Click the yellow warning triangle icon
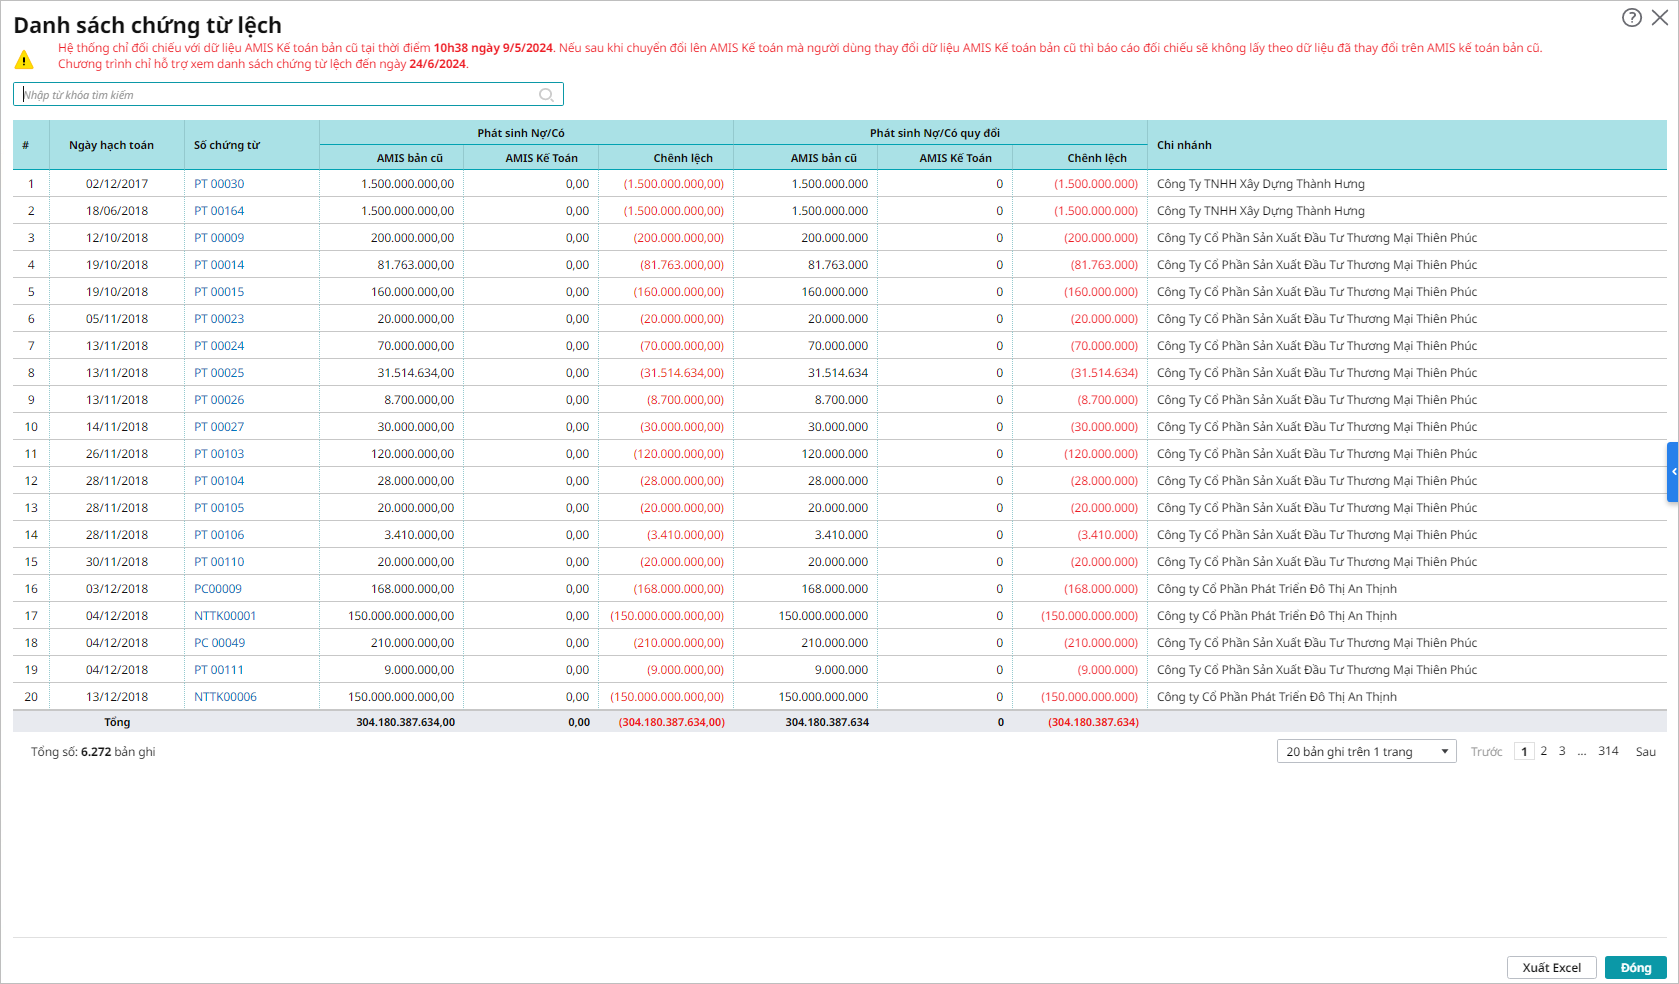Image resolution: width=1679 pixels, height=984 pixels. [x=24, y=60]
